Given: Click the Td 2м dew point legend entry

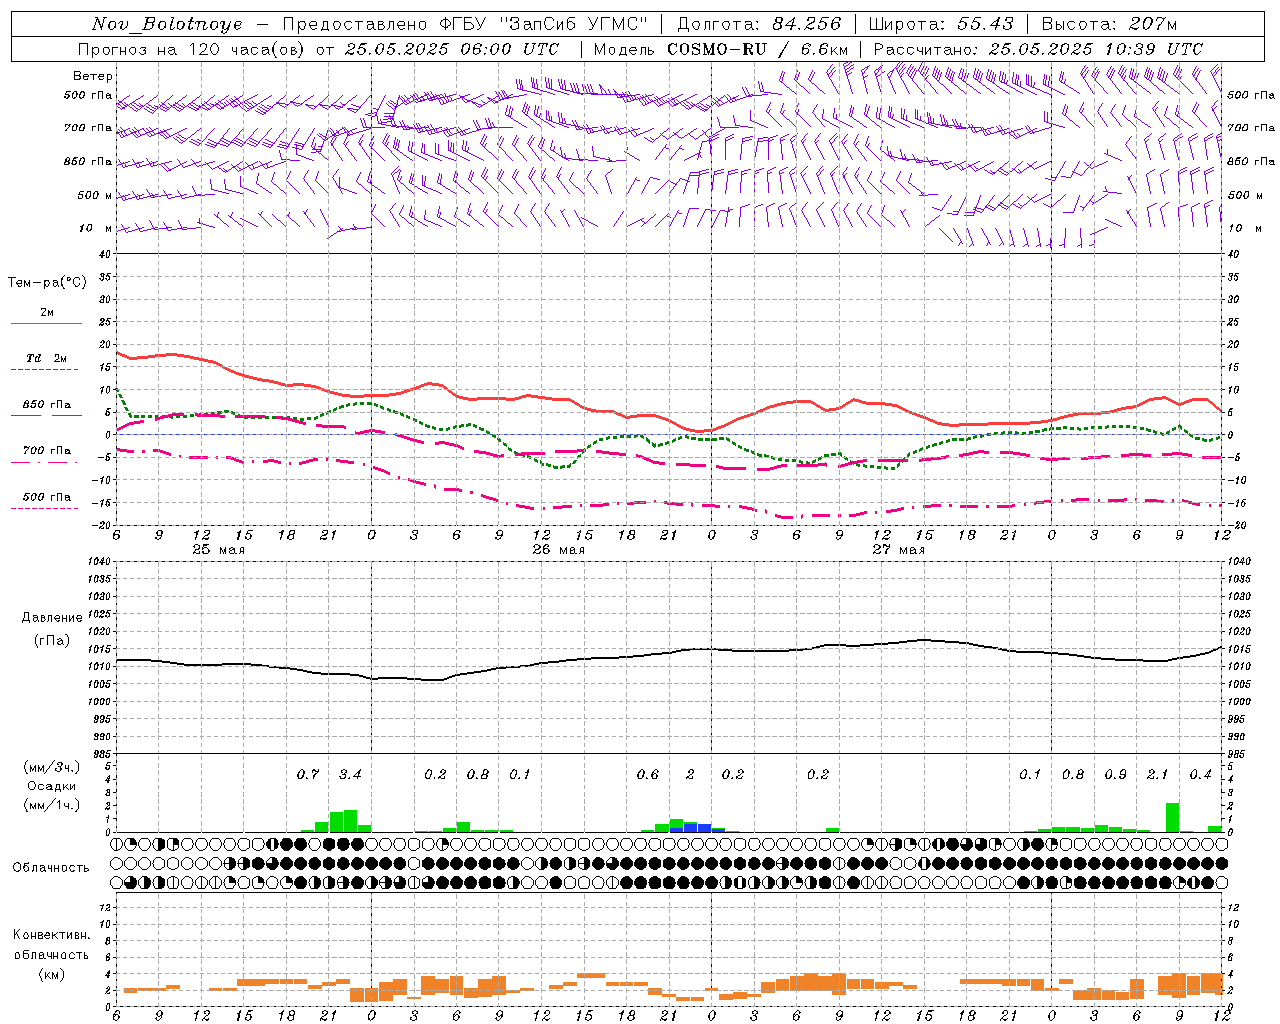Looking at the screenshot, I should [47, 362].
